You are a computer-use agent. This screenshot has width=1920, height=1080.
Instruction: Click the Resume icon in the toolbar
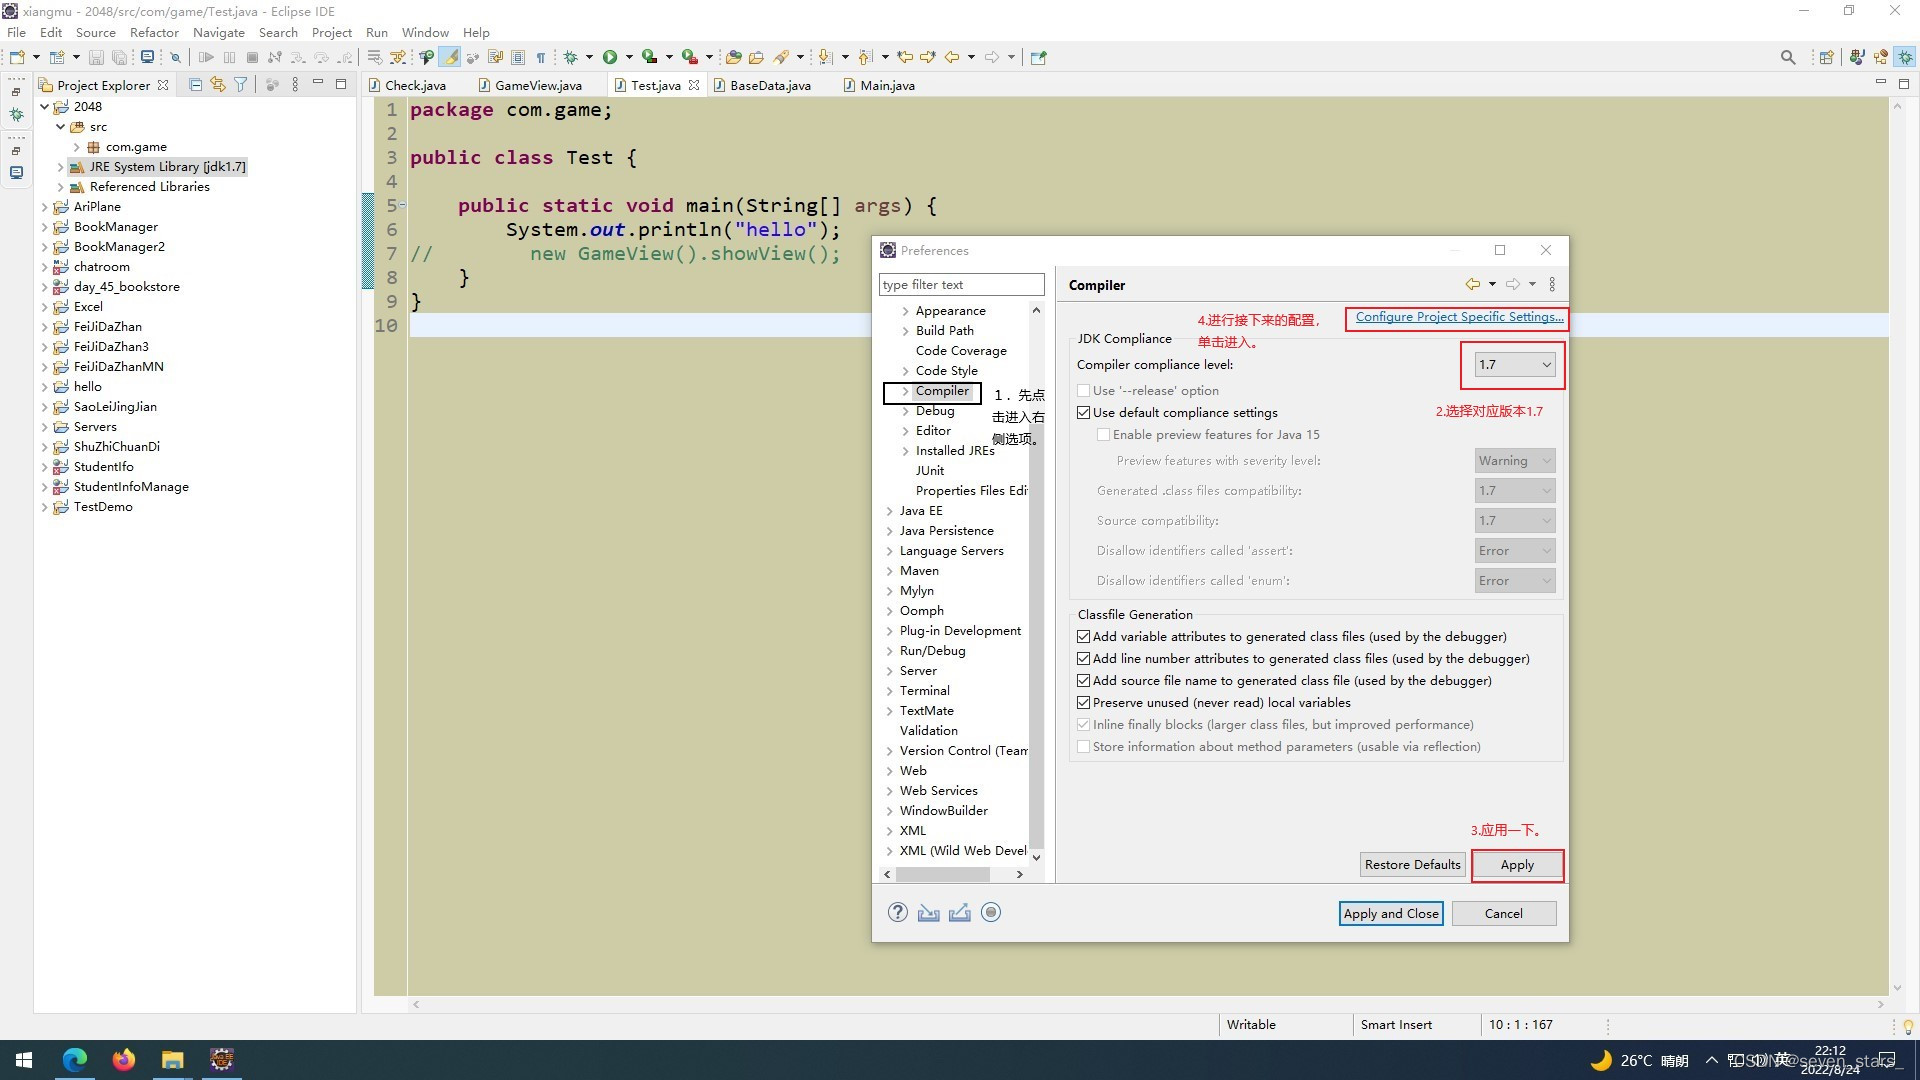pyautogui.click(x=208, y=57)
